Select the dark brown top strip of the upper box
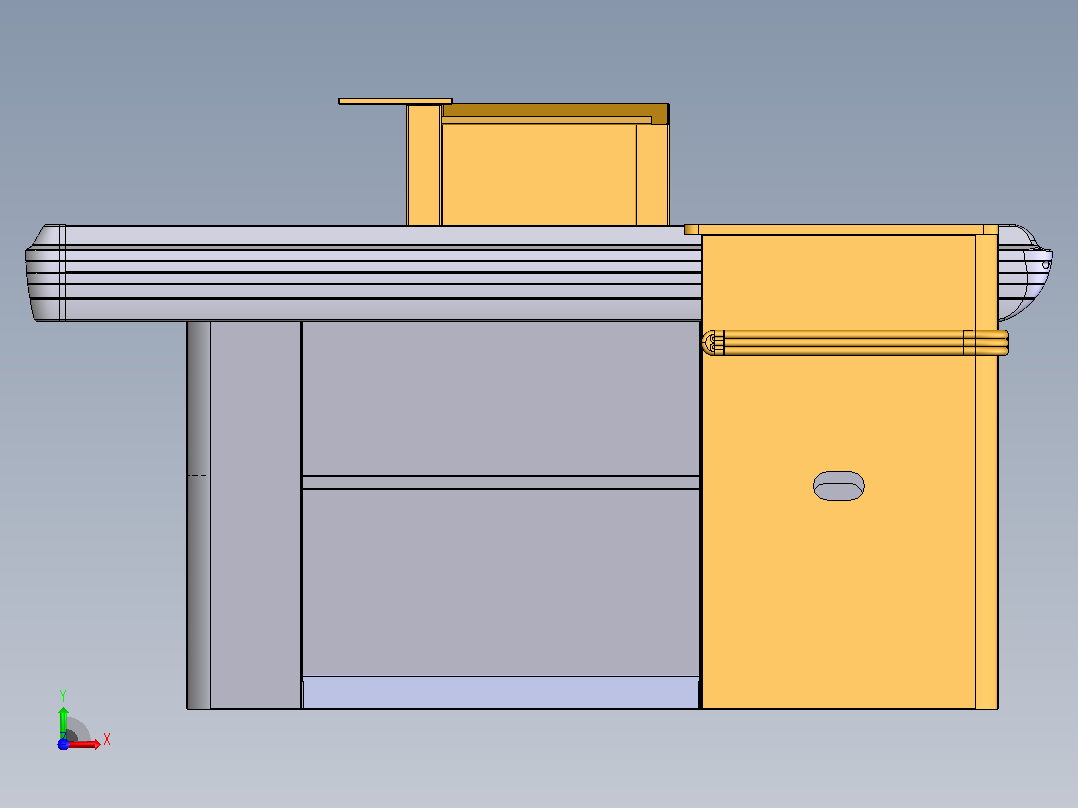Image resolution: width=1078 pixels, height=808 pixels. coord(556,110)
